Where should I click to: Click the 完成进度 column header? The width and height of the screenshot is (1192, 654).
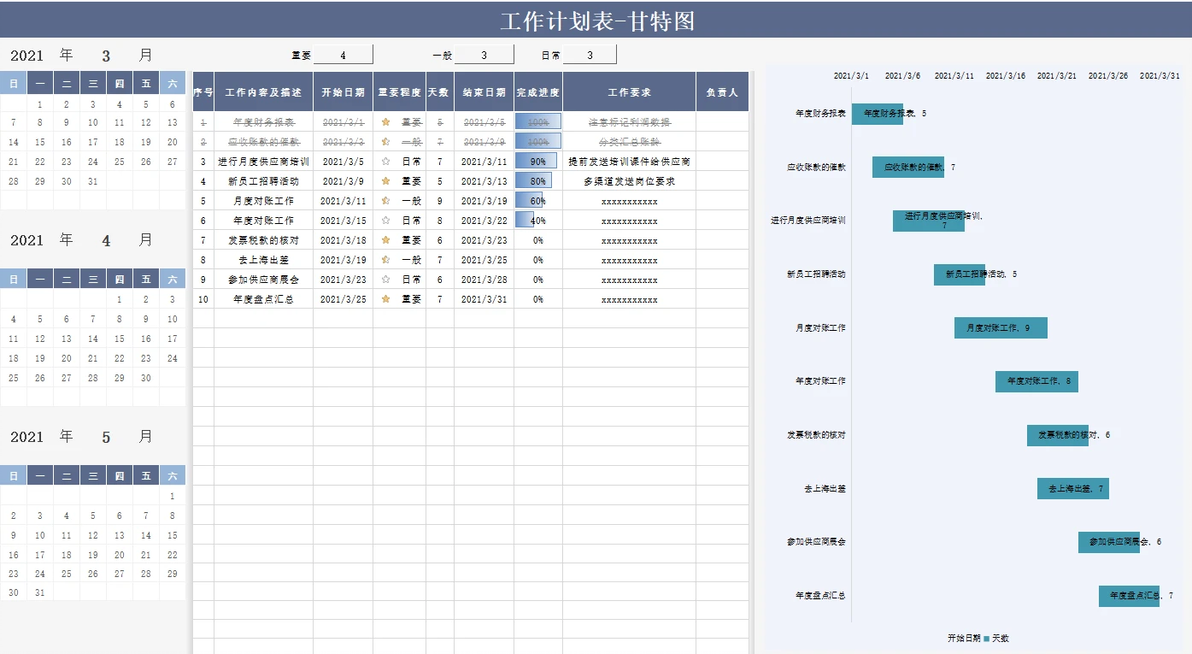[x=538, y=92]
